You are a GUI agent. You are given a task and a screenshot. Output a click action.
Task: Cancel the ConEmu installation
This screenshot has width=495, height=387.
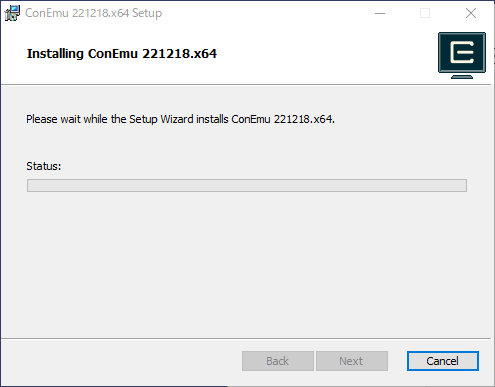click(443, 361)
